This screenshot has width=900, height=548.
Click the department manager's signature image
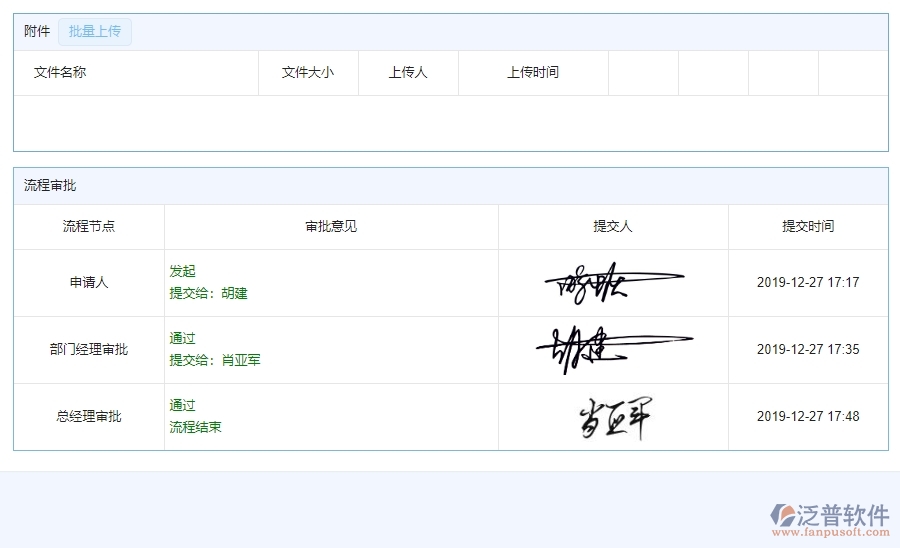click(x=612, y=349)
